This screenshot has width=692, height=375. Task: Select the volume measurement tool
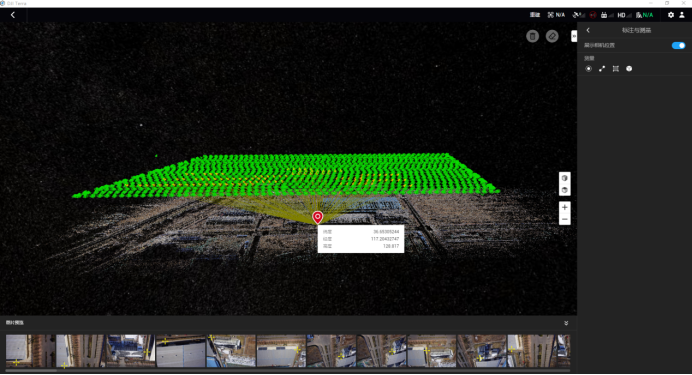tap(629, 69)
